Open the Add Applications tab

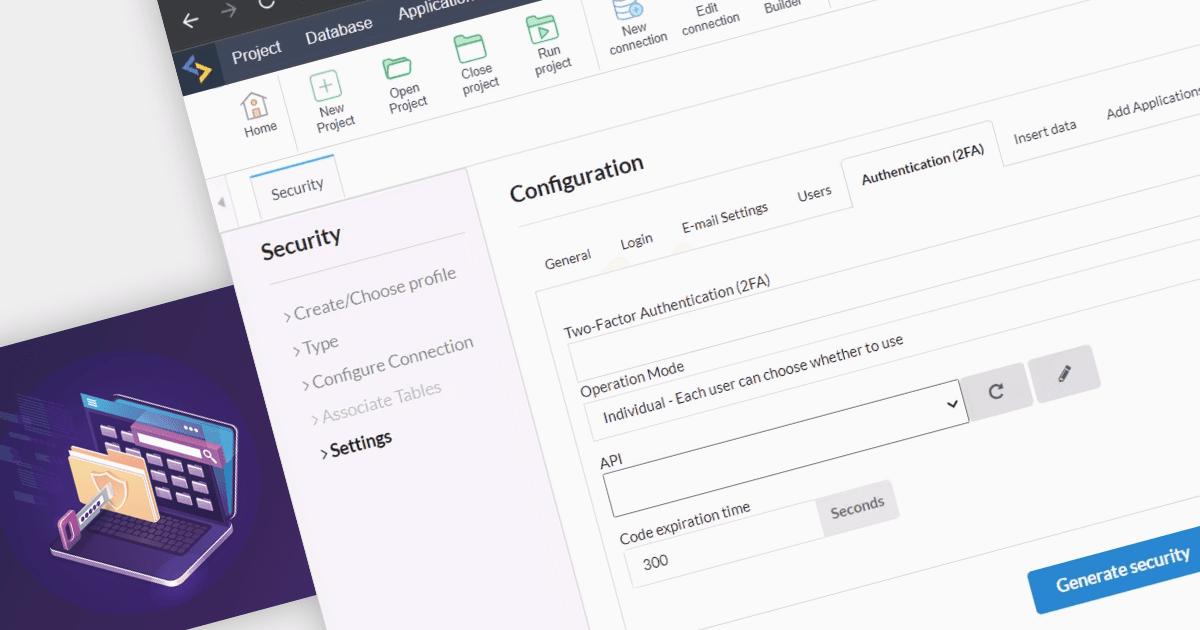point(1152,102)
